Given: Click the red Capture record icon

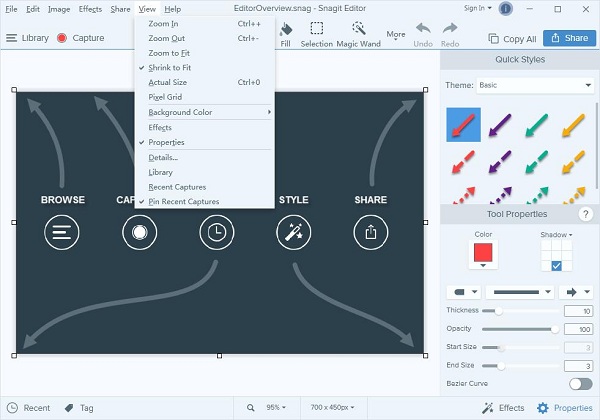Looking at the screenshot, I should point(62,39).
